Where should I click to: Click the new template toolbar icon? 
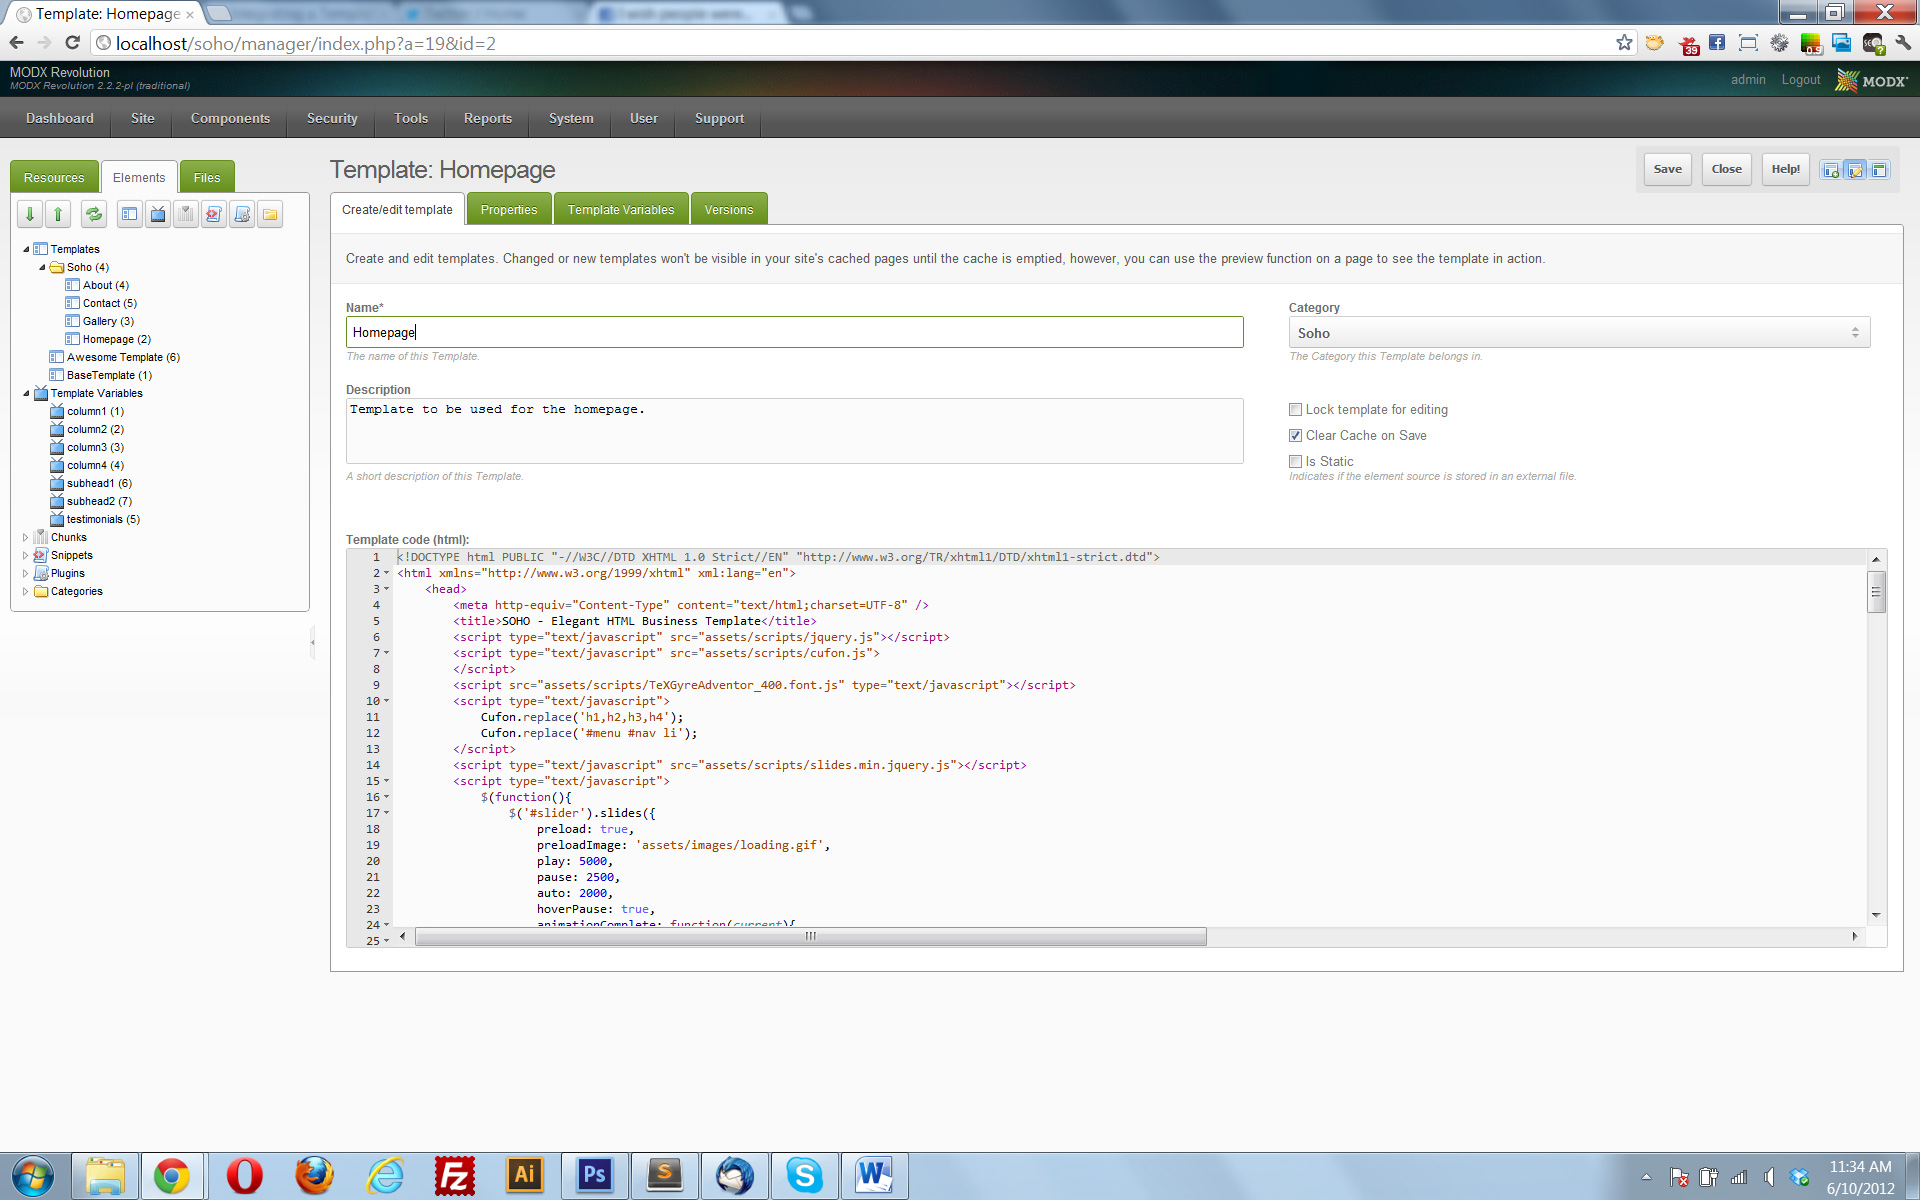[x=130, y=214]
